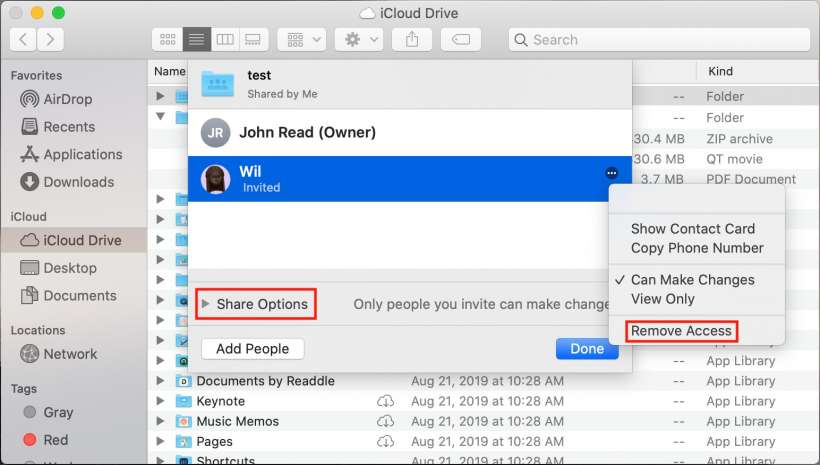Screen dimensions: 820x465
Task: Go back with the back arrow
Action: [23, 40]
